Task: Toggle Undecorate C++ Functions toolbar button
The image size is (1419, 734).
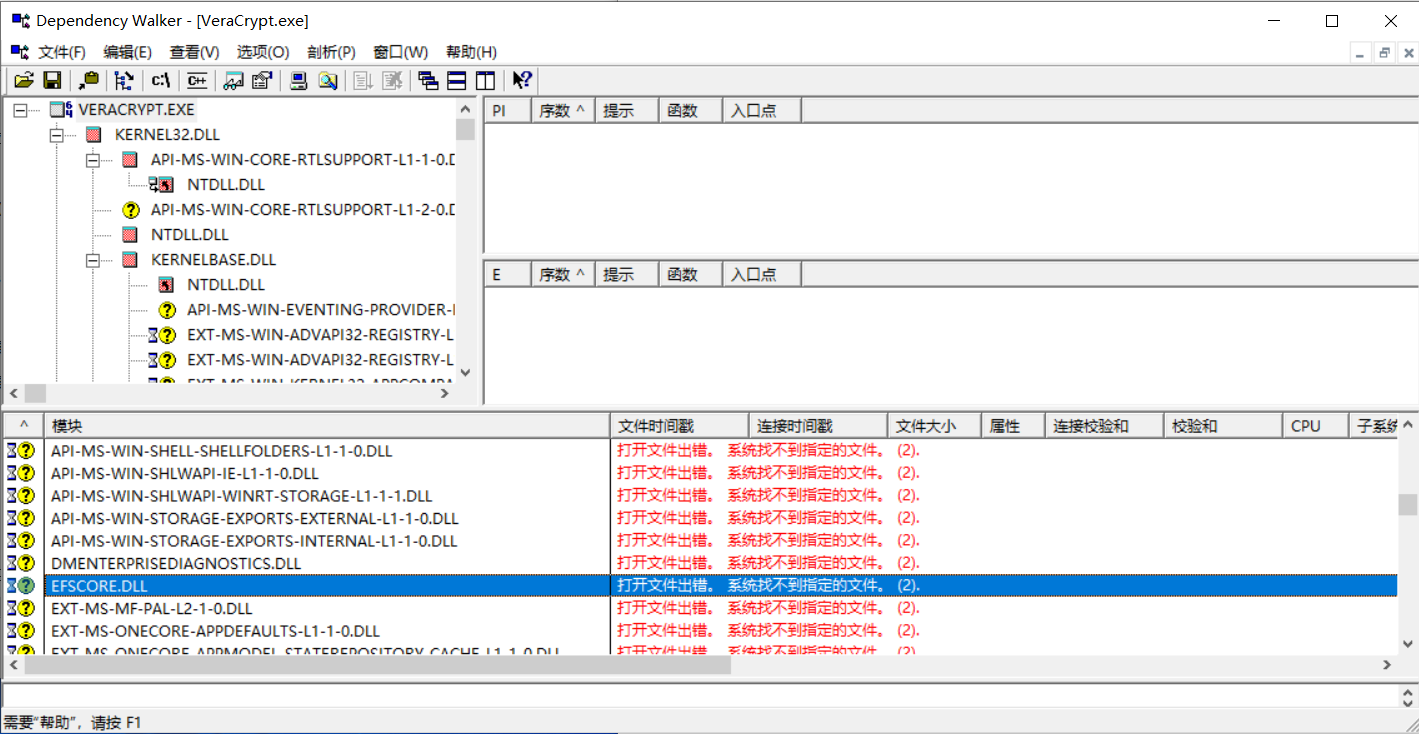Action: click(x=198, y=81)
